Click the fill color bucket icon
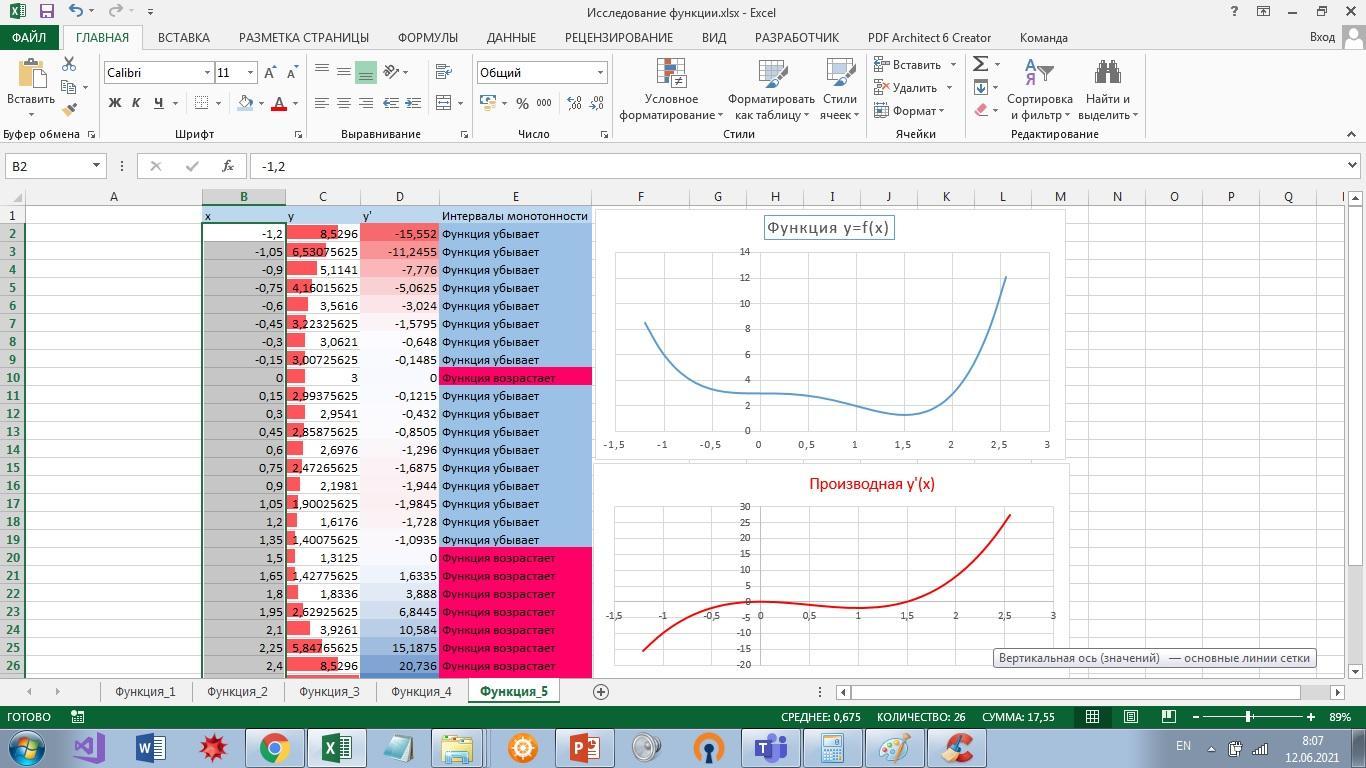This screenshot has height=768, width=1366. pos(245,103)
